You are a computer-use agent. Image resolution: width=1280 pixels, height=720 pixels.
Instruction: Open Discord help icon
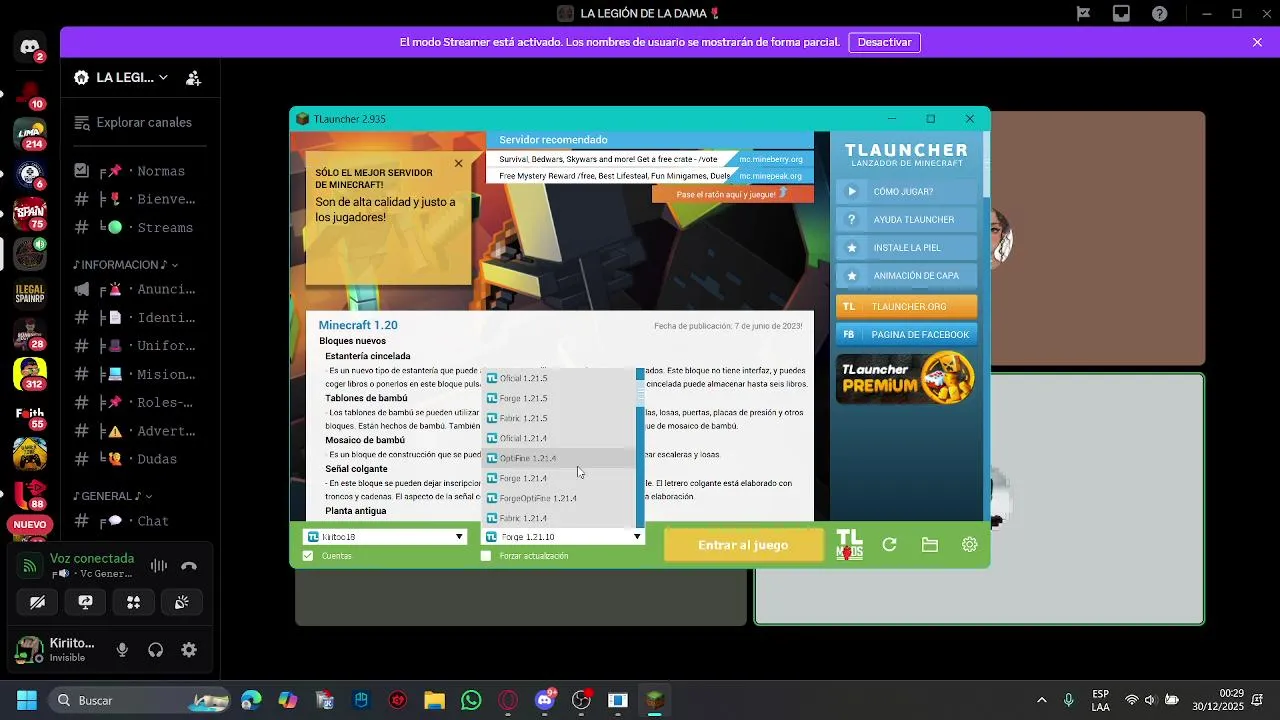[1159, 14]
